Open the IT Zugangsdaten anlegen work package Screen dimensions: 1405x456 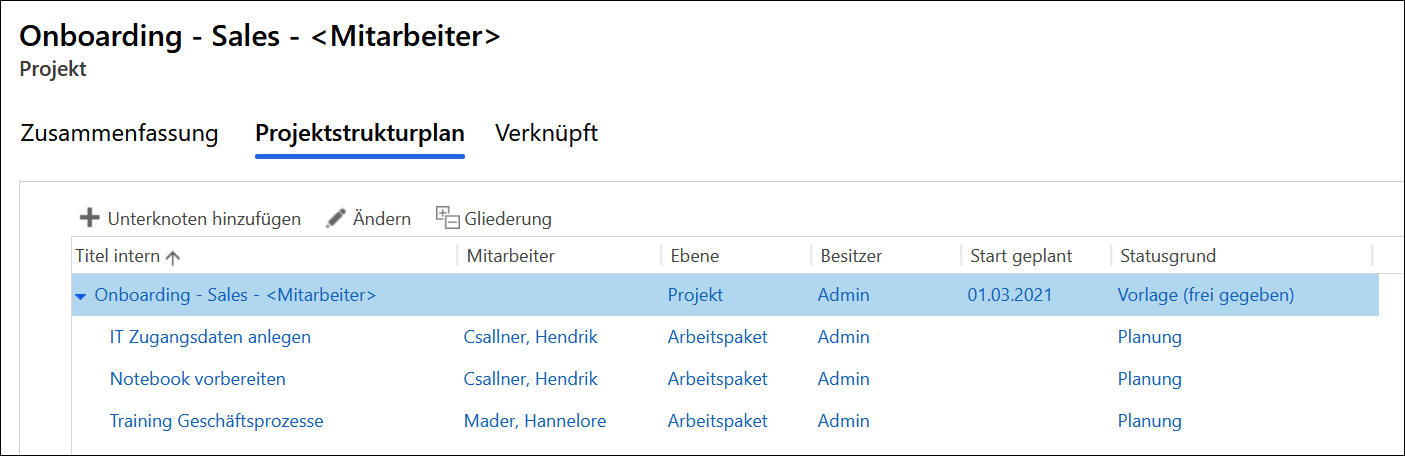pos(210,337)
